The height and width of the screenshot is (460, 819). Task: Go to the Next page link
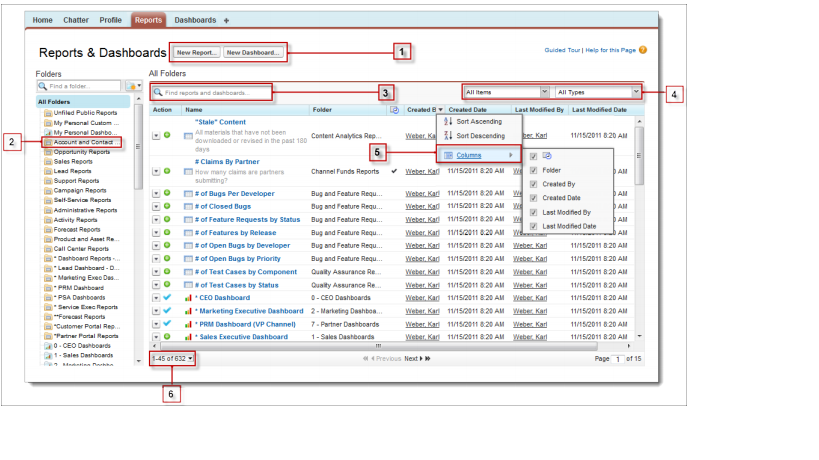(413, 359)
